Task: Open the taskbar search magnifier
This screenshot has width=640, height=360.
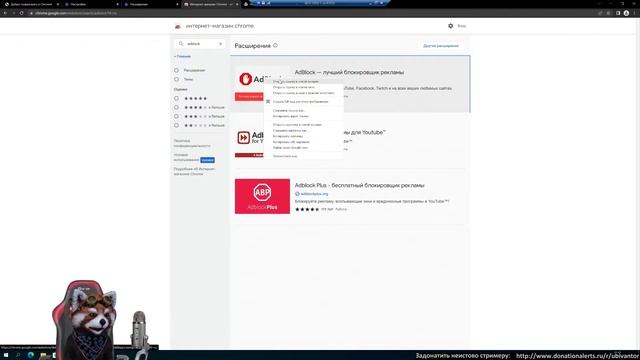Action: 18,356
